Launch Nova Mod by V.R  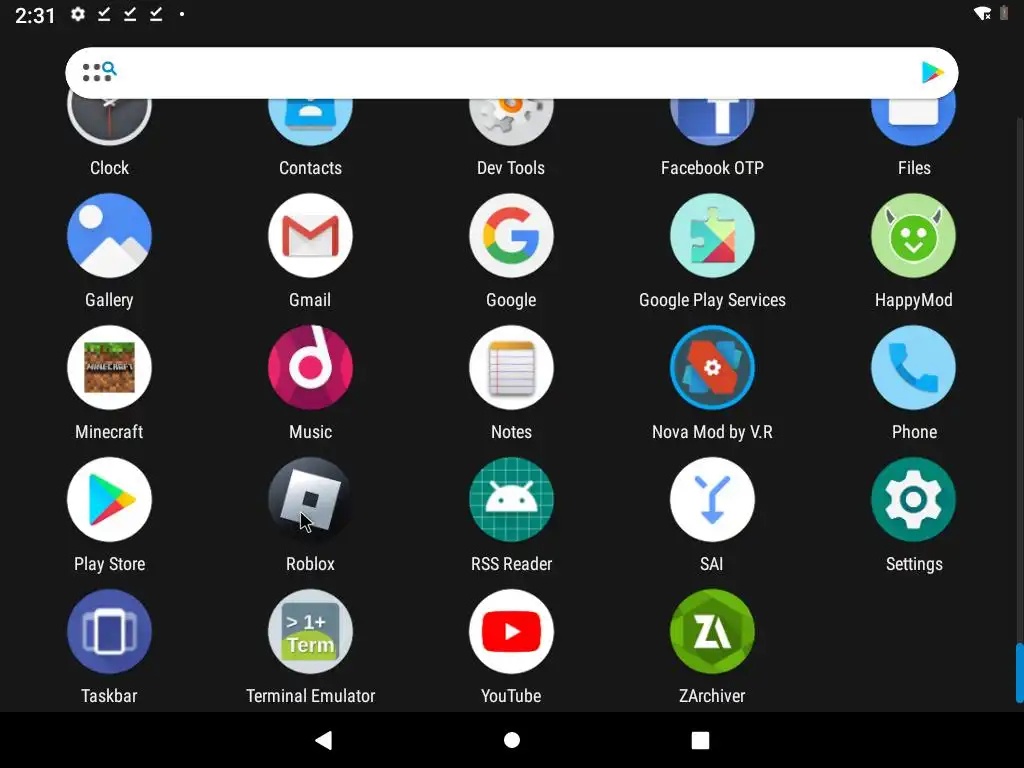point(712,368)
